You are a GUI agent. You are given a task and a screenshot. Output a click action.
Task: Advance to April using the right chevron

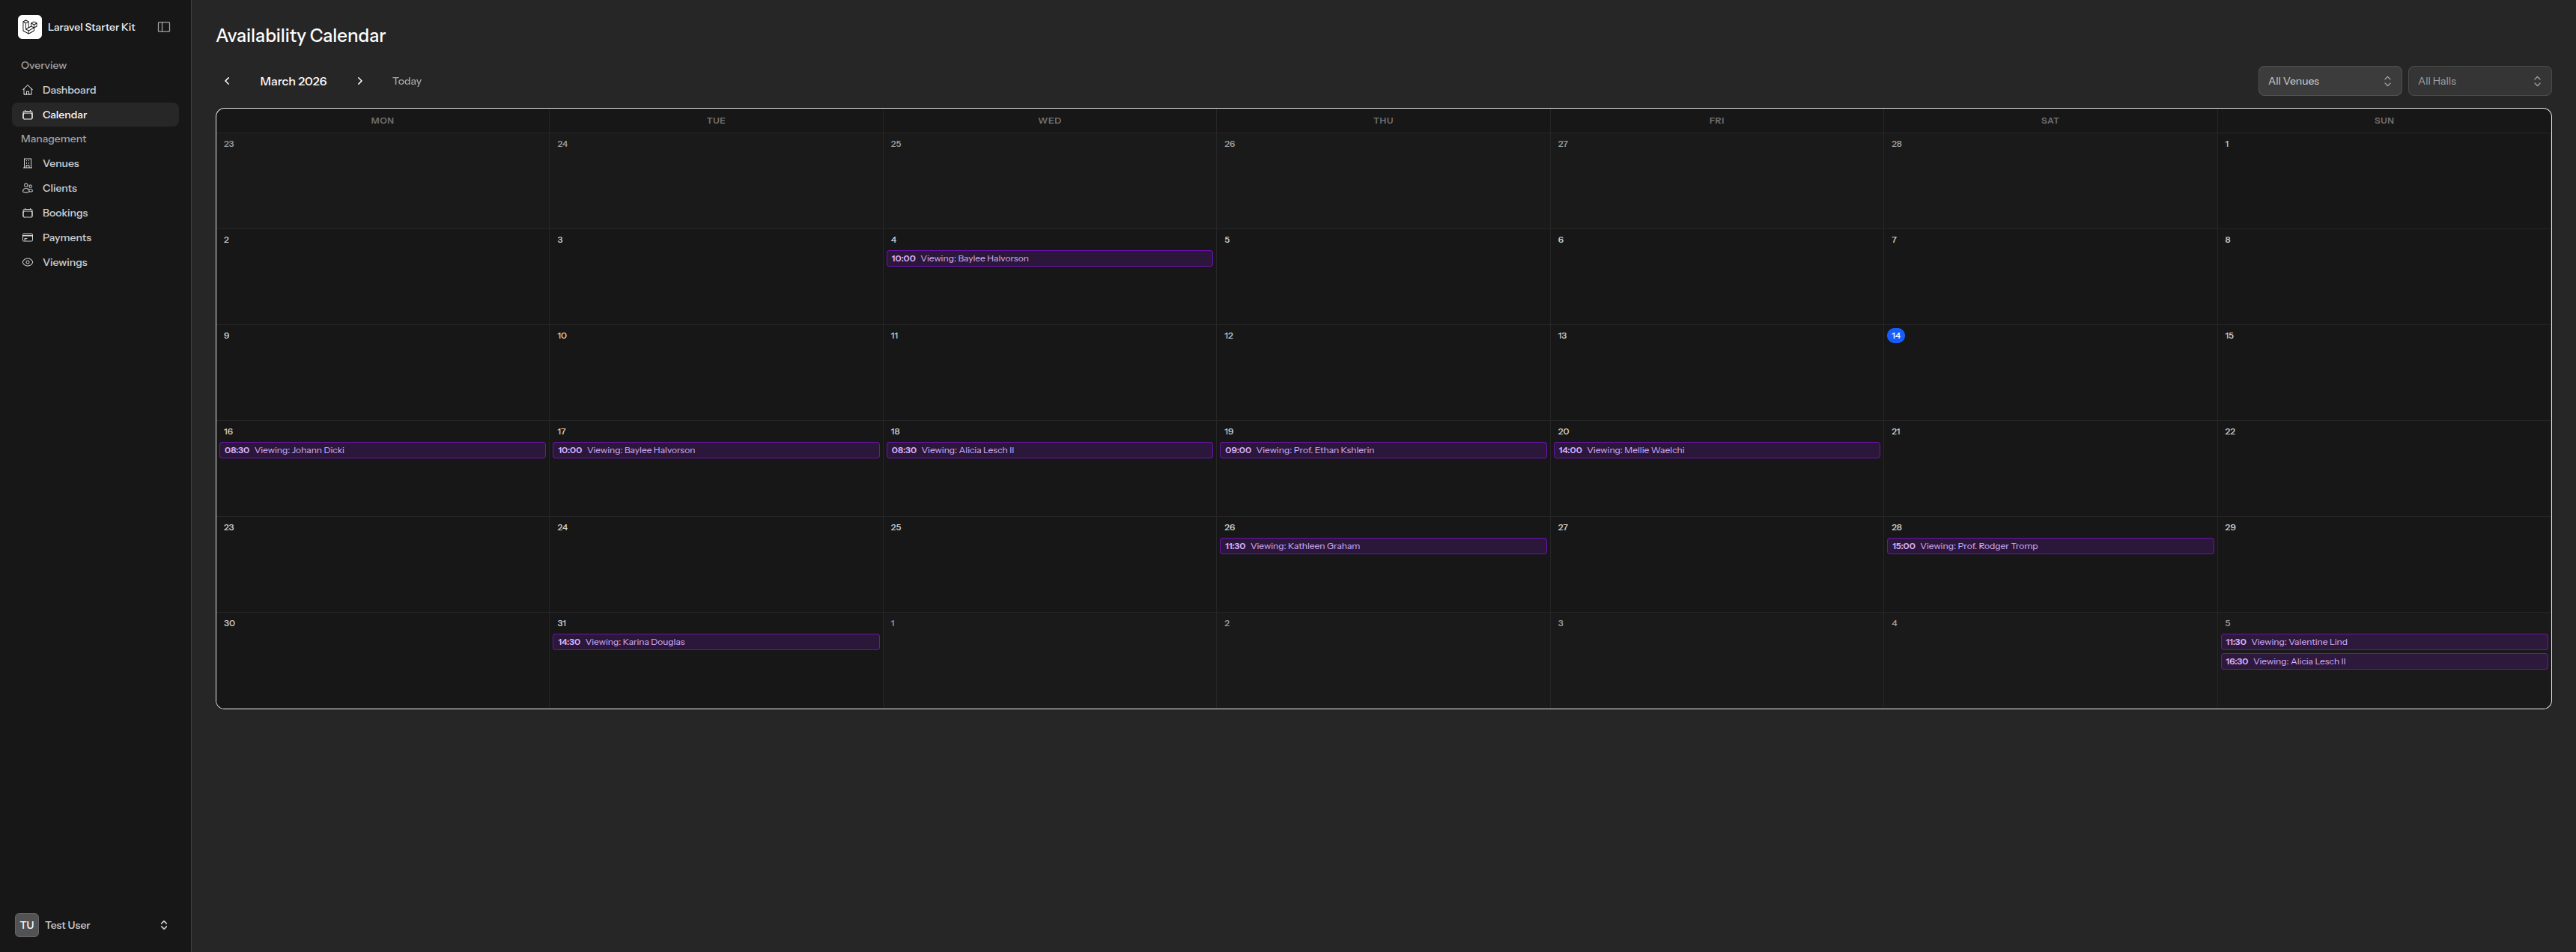point(360,81)
